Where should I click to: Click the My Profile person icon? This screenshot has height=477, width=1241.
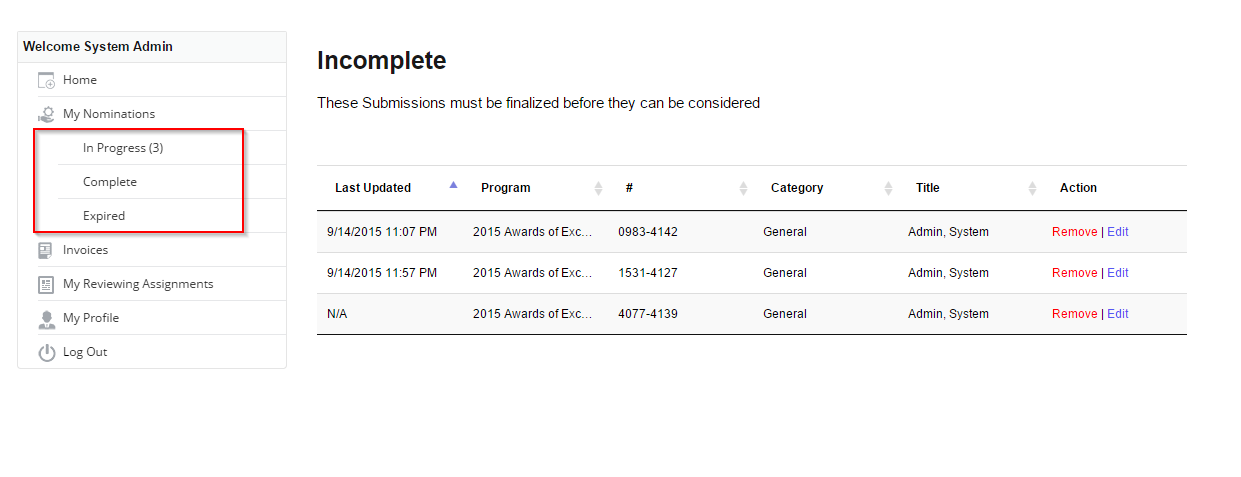tap(46, 318)
